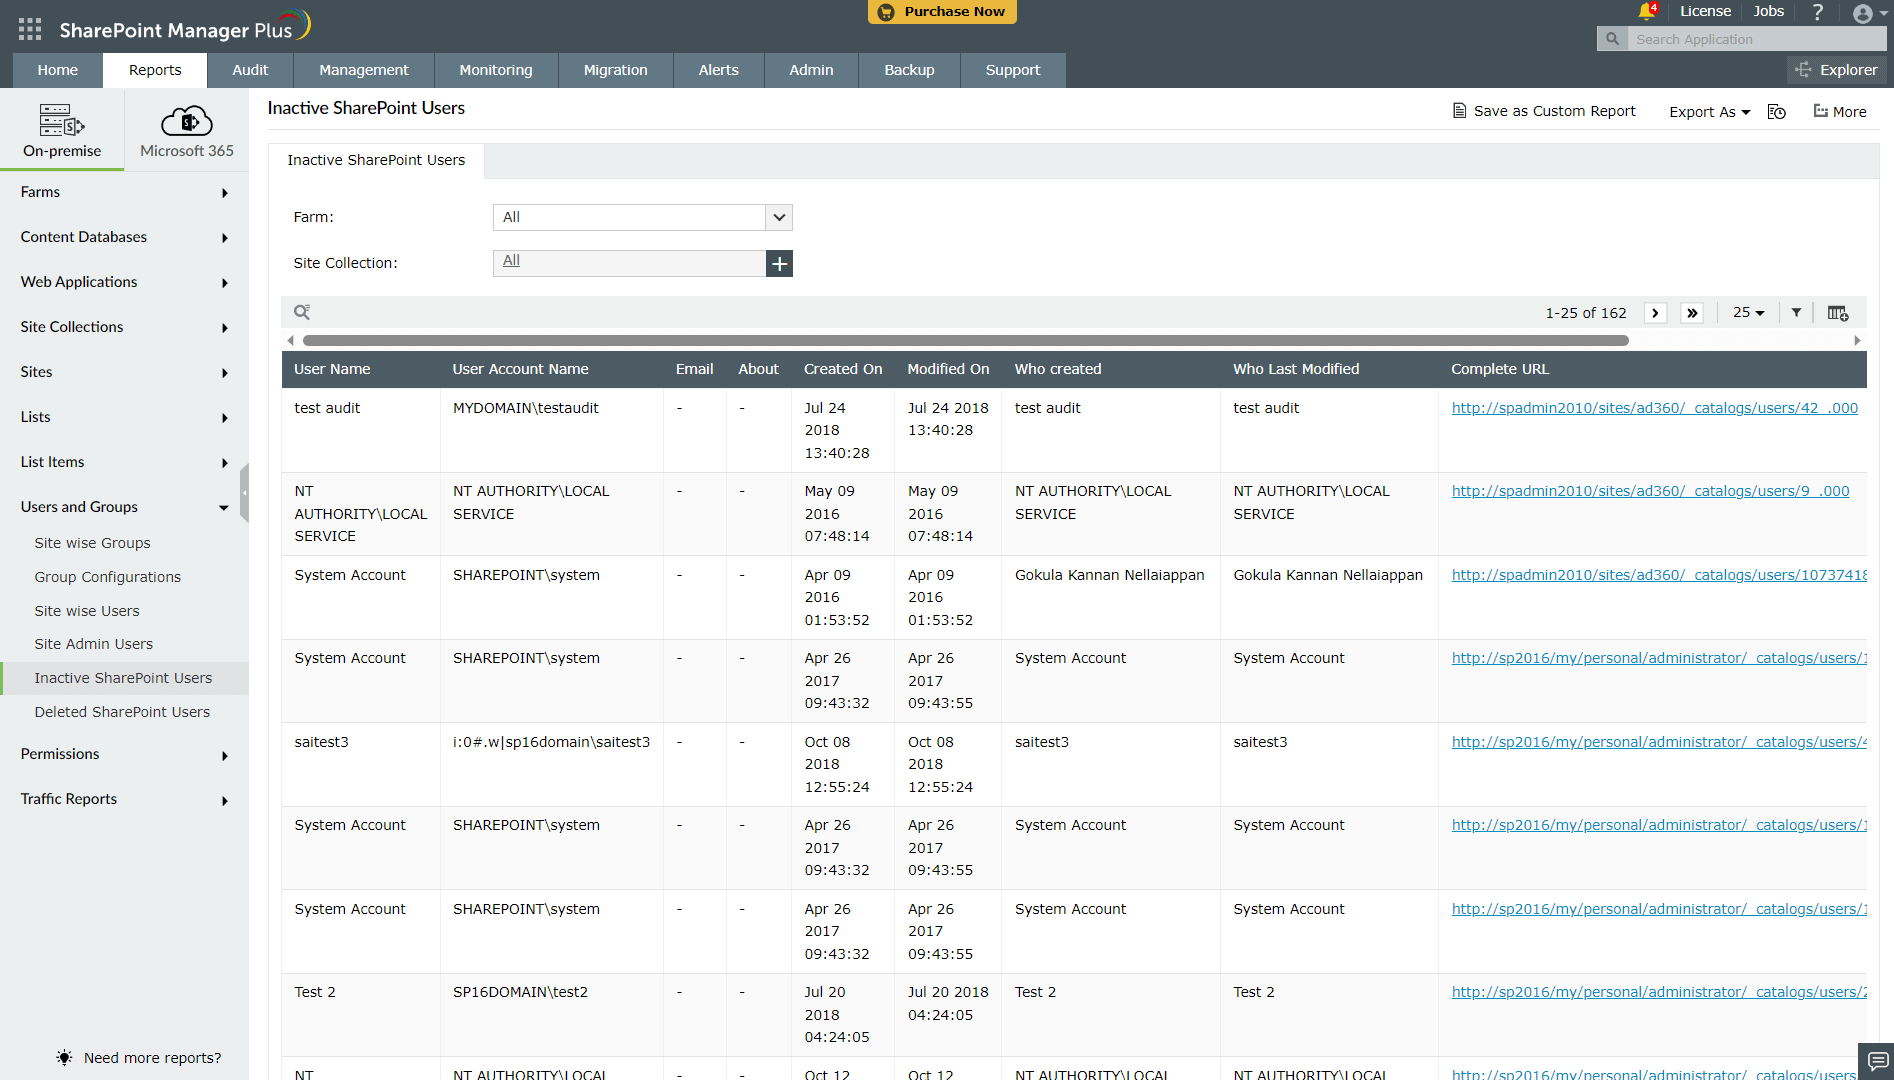Open the Monitoring tab

coord(496,70)
